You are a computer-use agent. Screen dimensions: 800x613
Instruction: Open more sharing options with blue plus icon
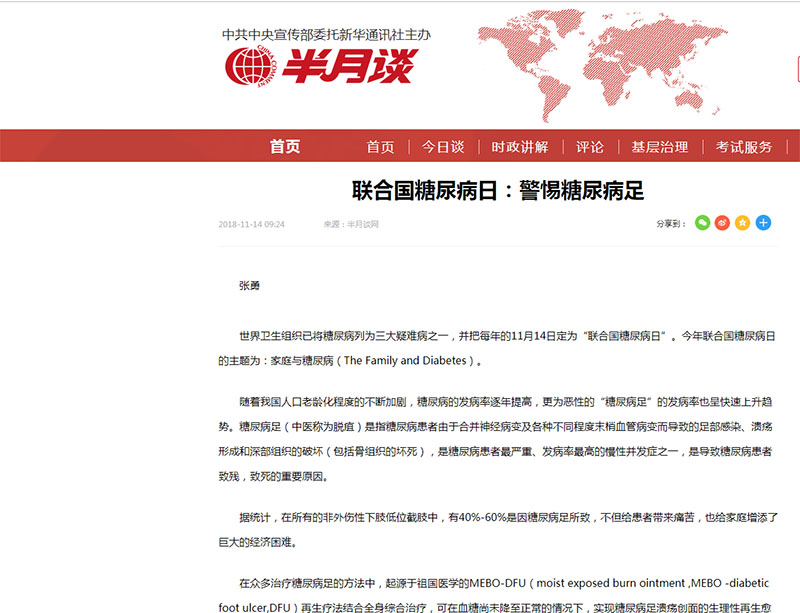tap(763, 222)
